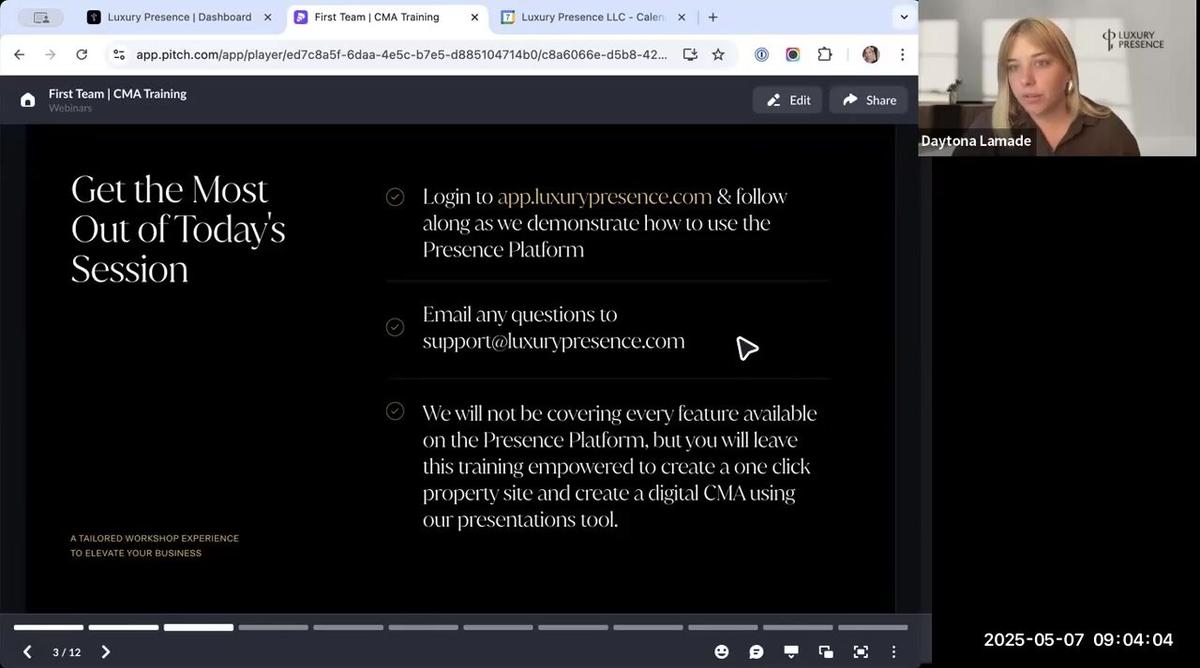The width and height of the screenshot is (1200, 668).
Task: Expand the tab search dropdown chevron
Action: [904, 17]
